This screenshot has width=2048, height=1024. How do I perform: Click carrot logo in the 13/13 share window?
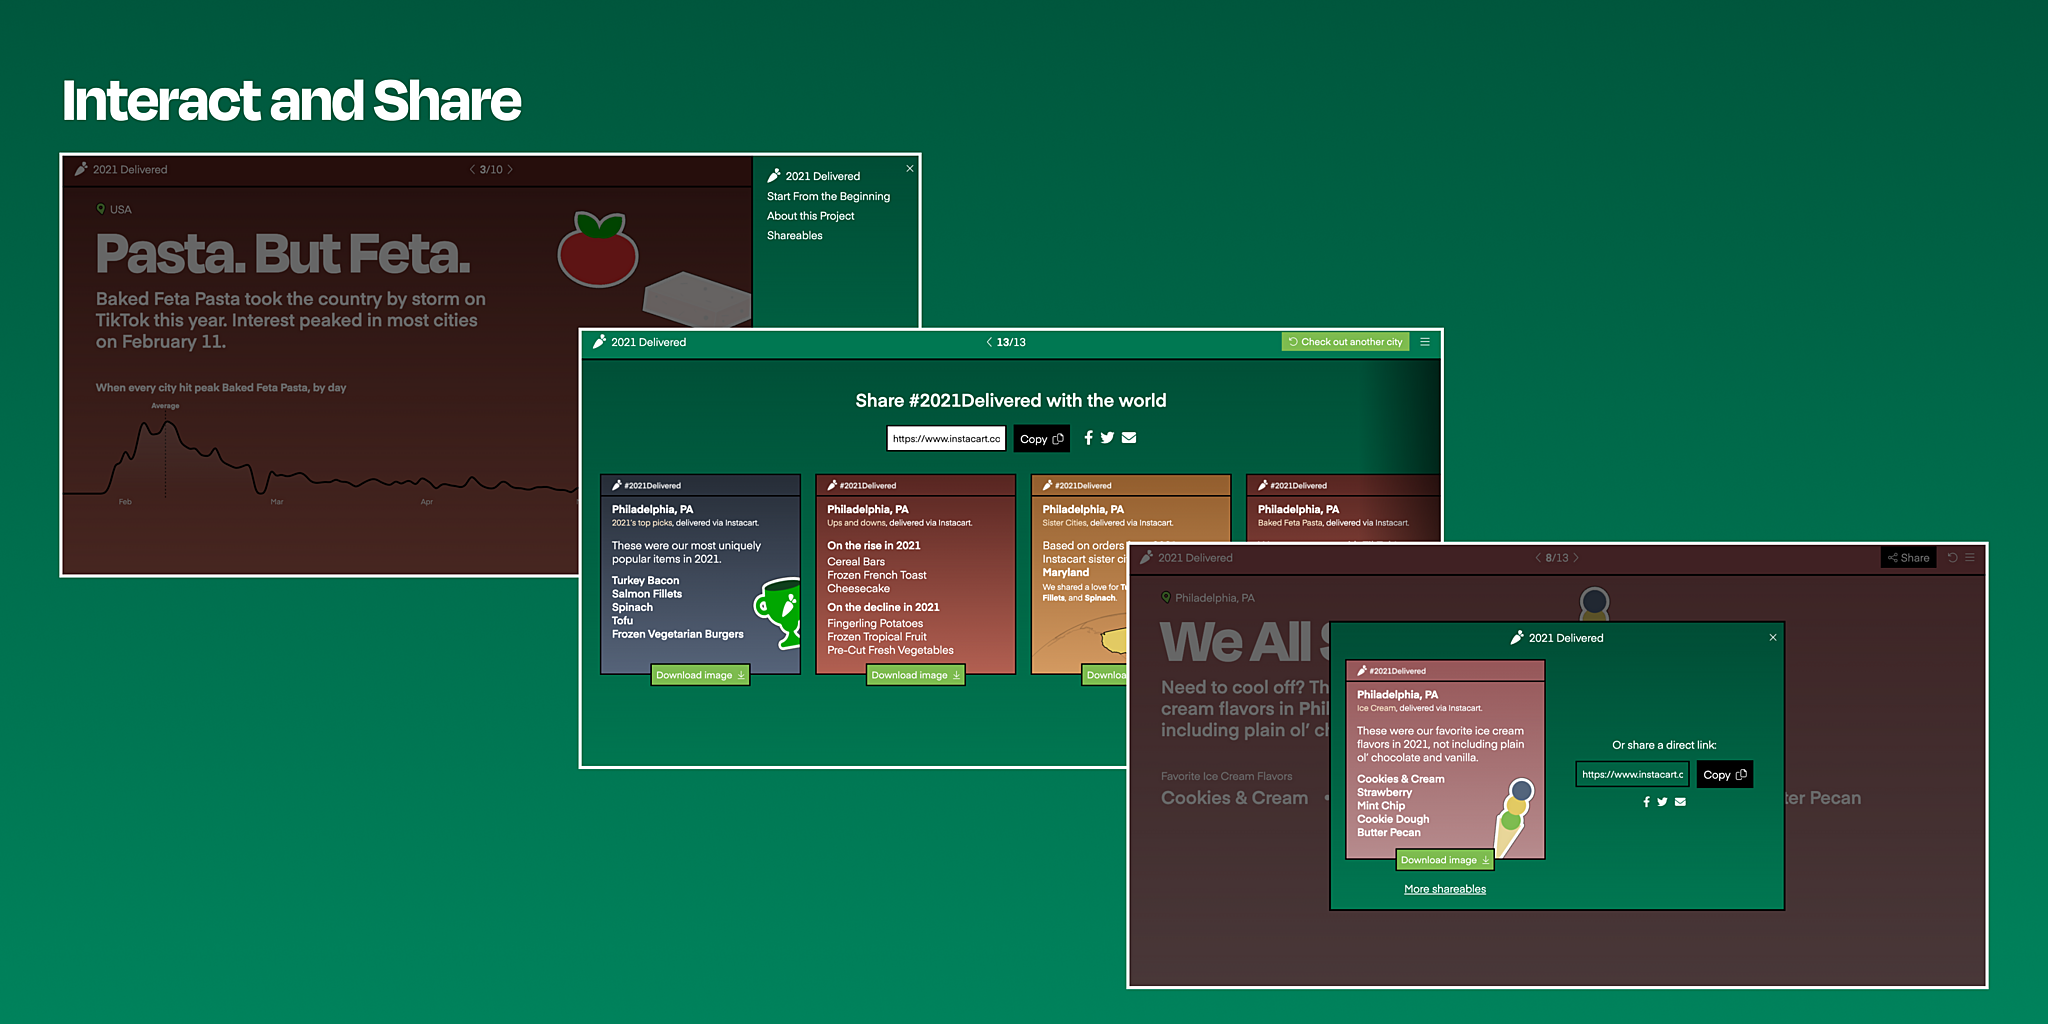tap(599, 342)
